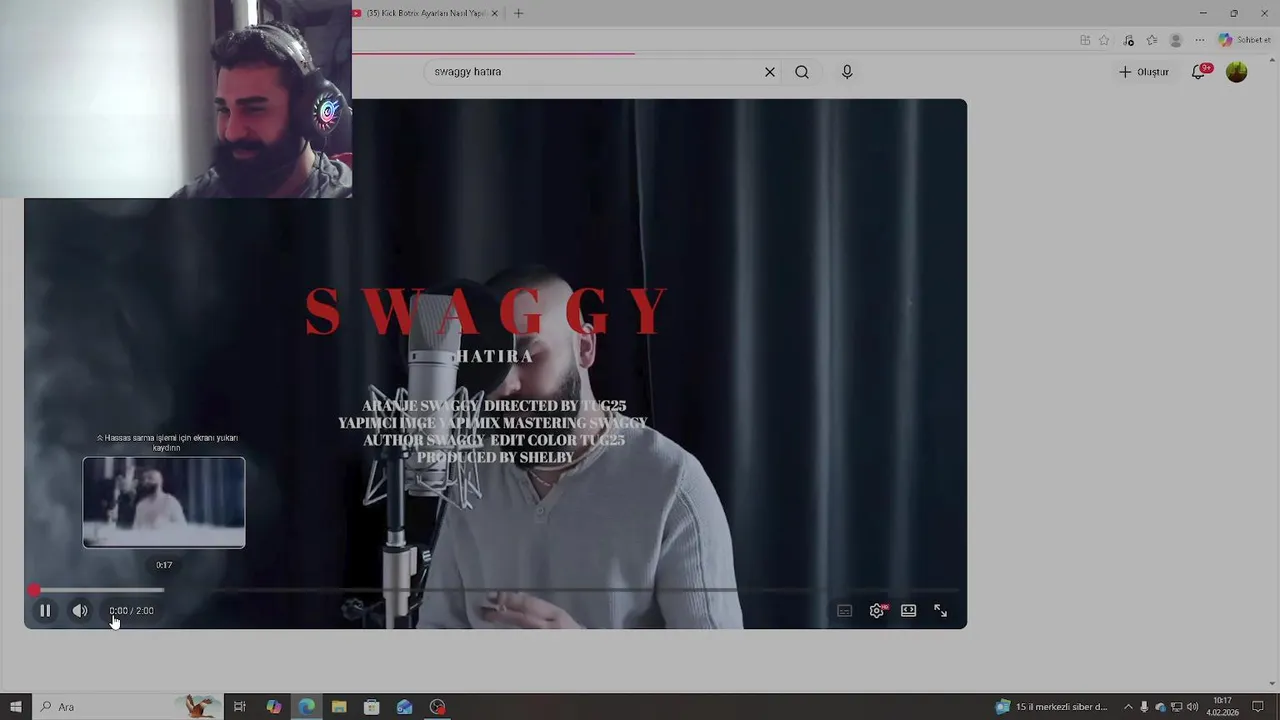Image resolution: width=1280 pixels, height=720 pixels.
Task: Add this page to favorites star
Action: [1104, 40]
